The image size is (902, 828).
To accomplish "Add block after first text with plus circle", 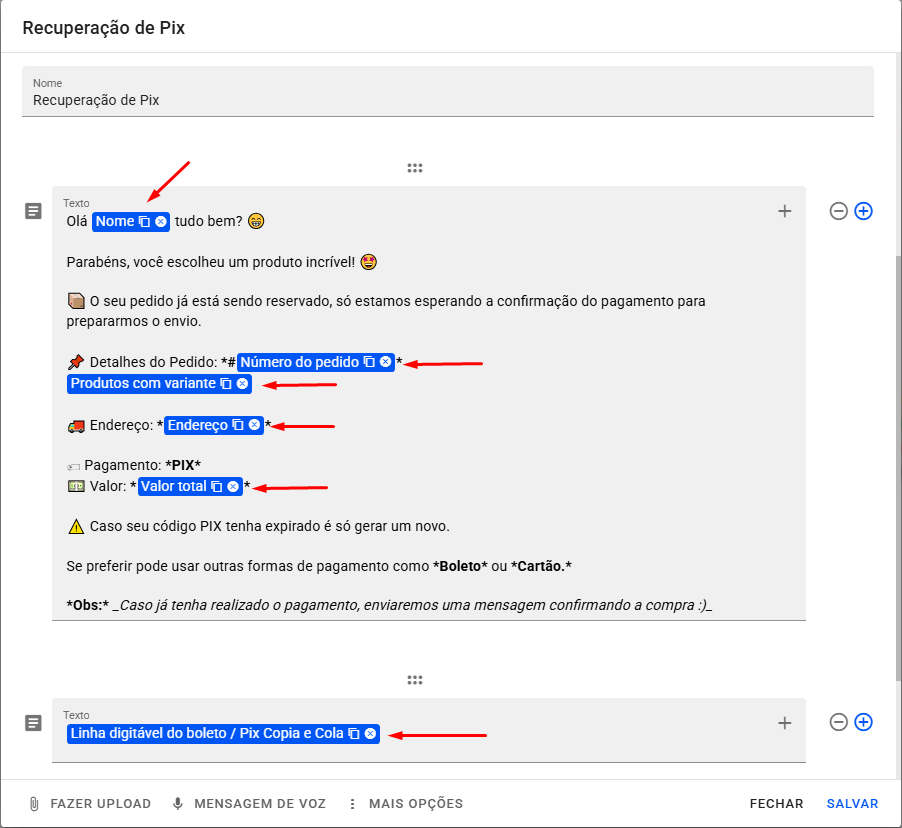I will pos(864,211).
